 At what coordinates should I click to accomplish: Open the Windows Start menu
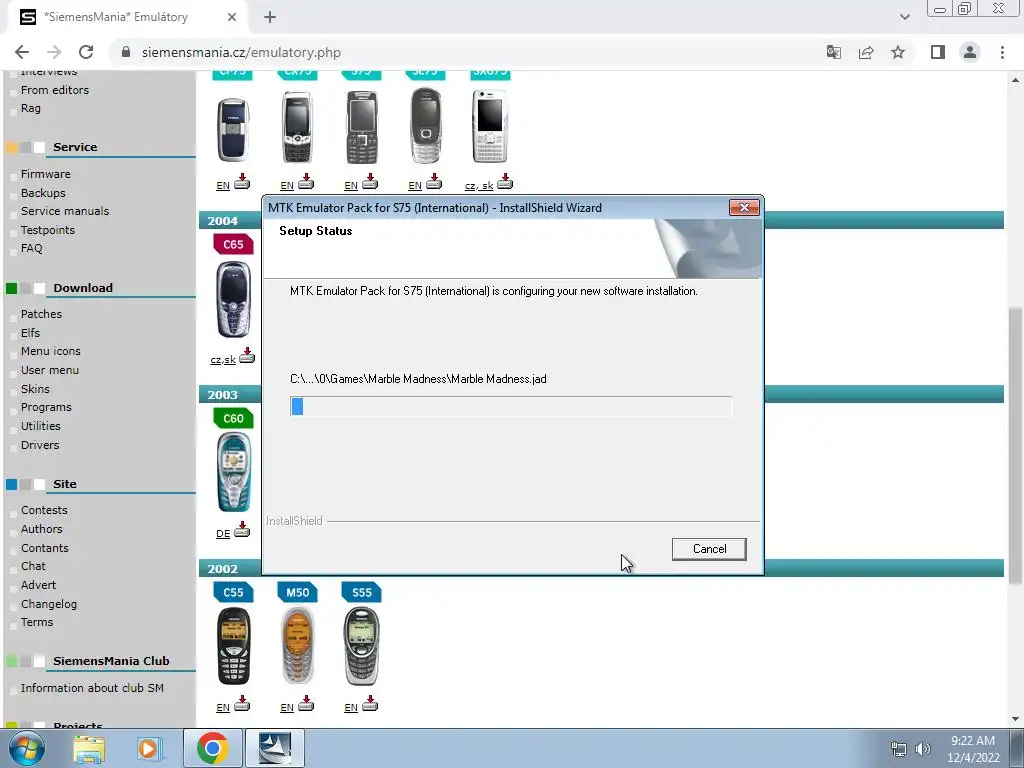click(x=27, y=748)
